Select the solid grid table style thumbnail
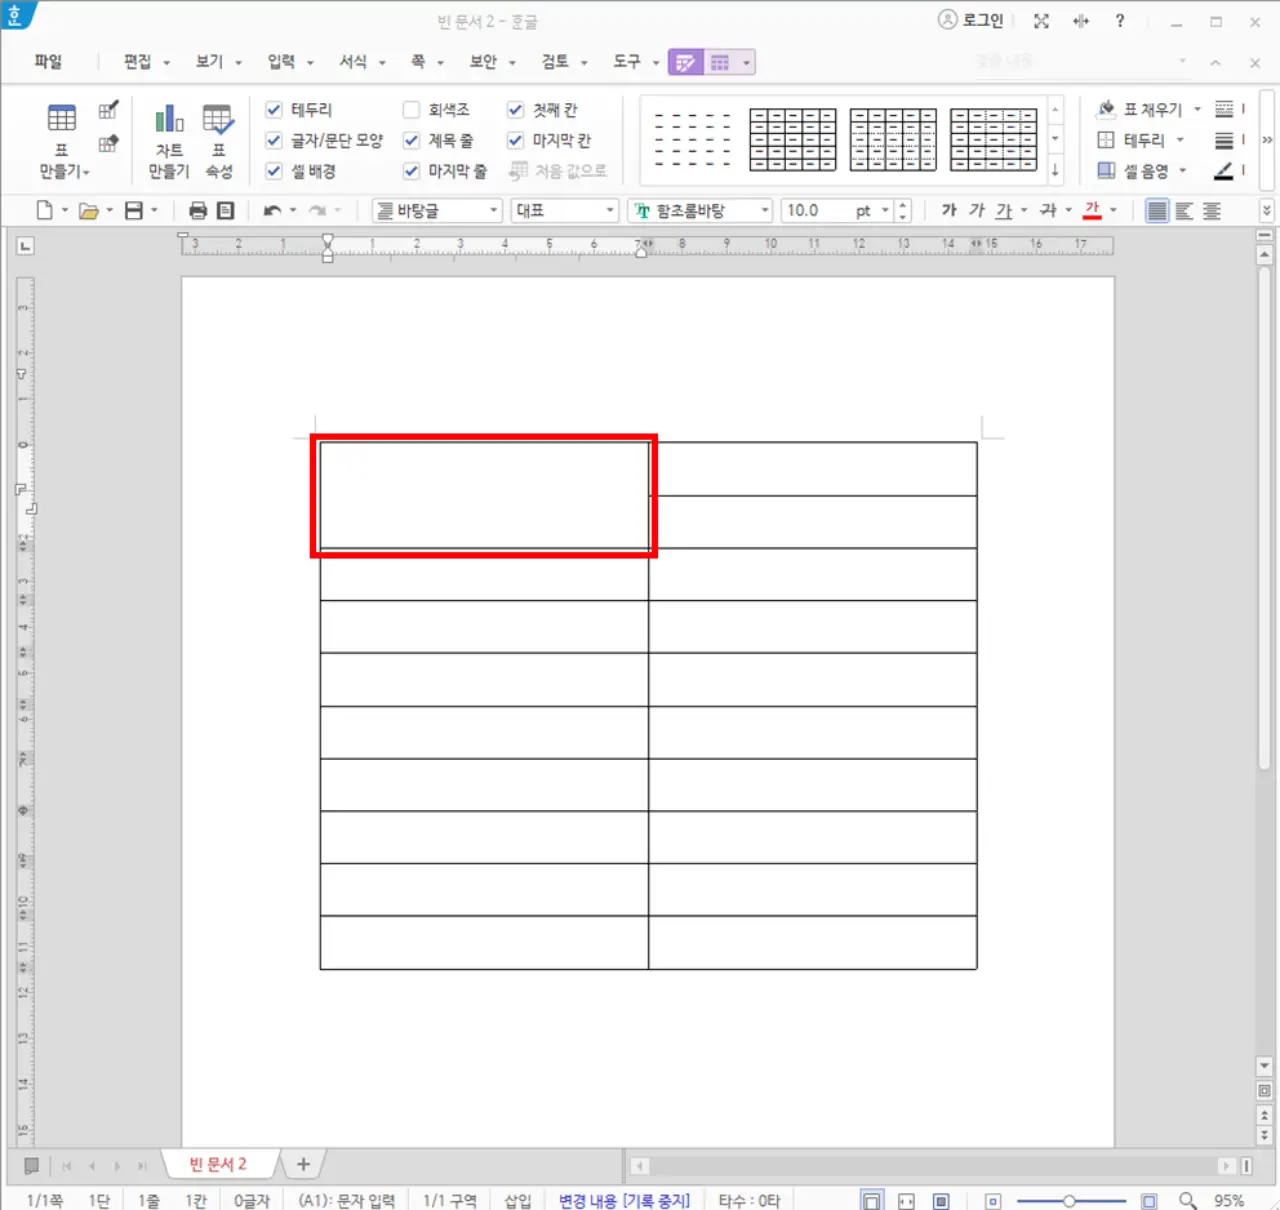The width and height of the screenshot is (1280, 1210). (793, 140)
